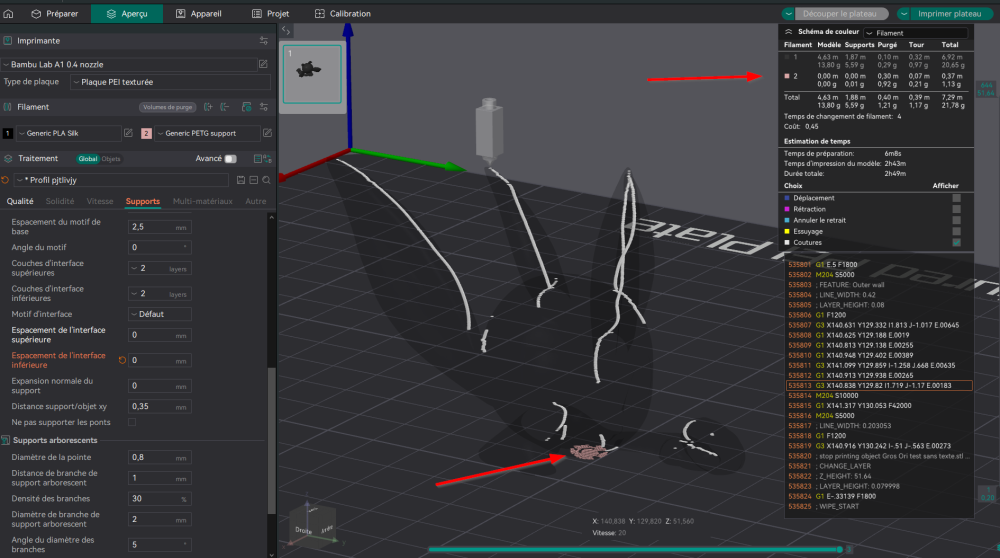Collapse the Schéma de couleur legend panel
The width and height of the screenshot is (1000, 558).
(788, 31)
